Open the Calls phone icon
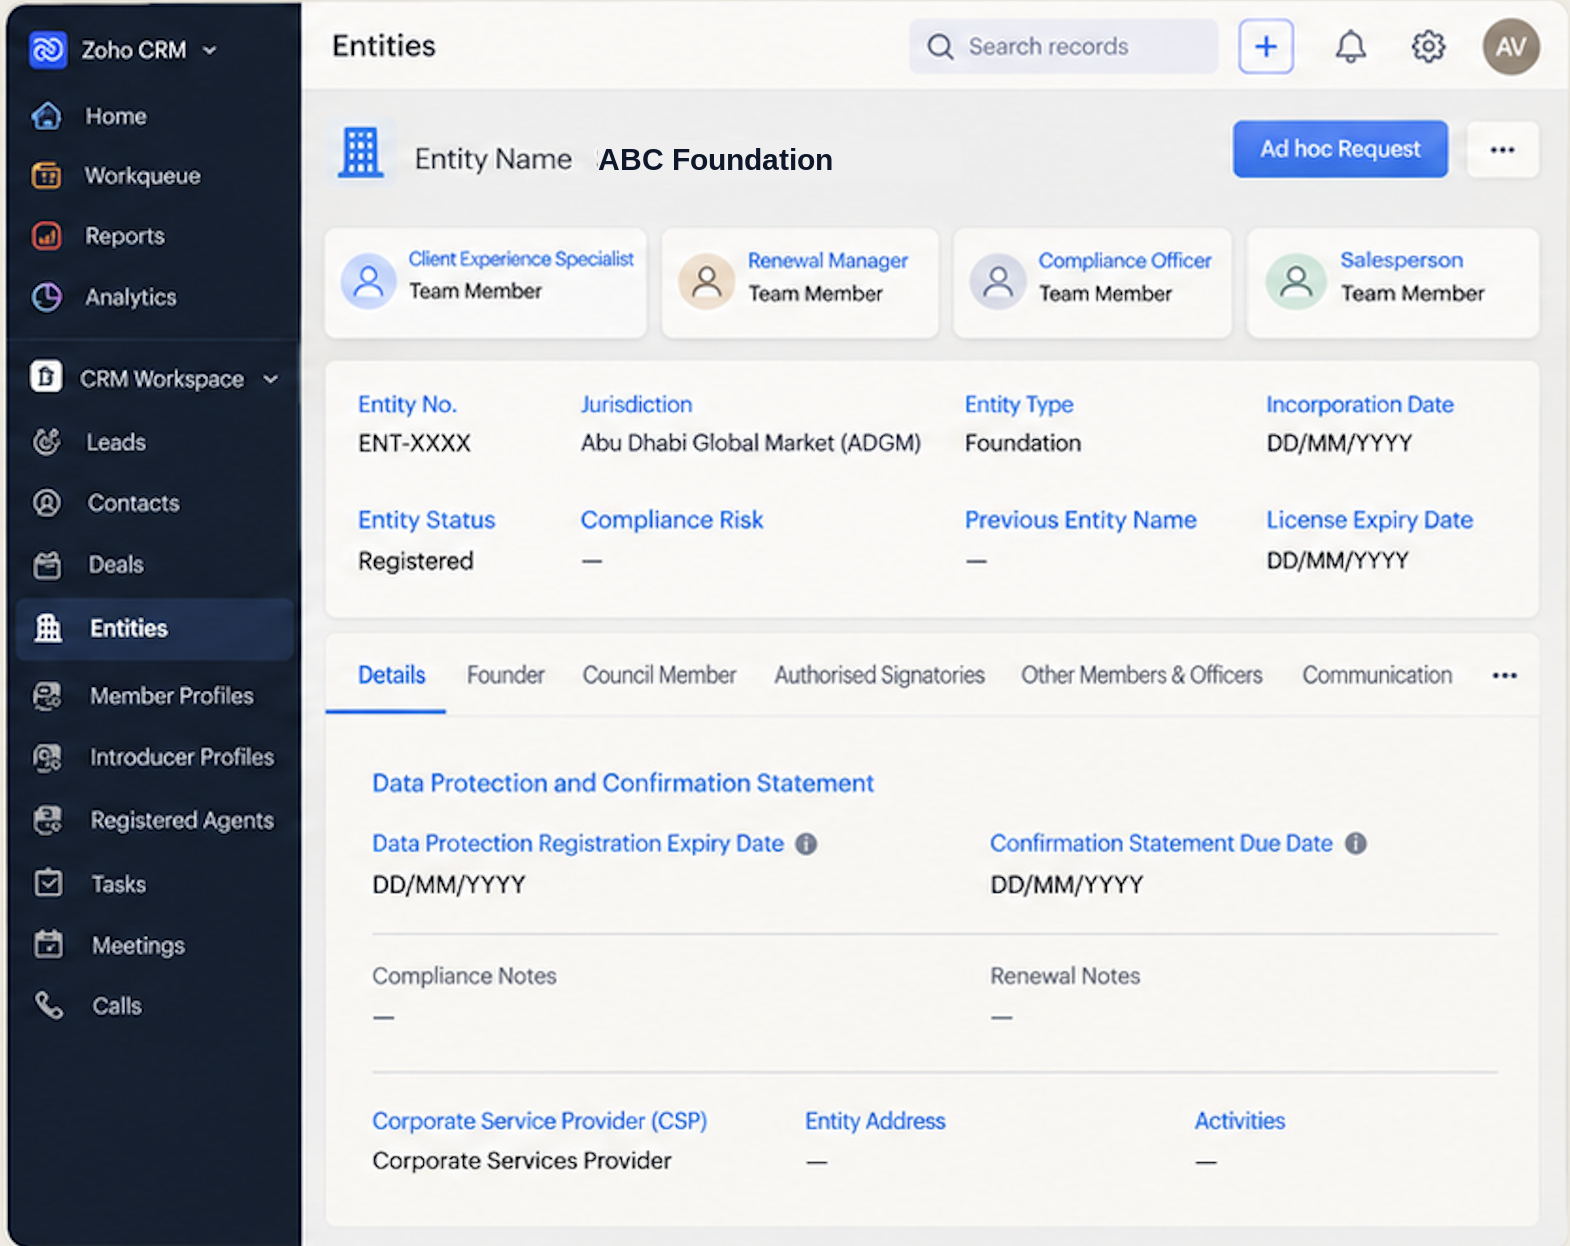The image size is (1570, 1246). [48, 1005]
